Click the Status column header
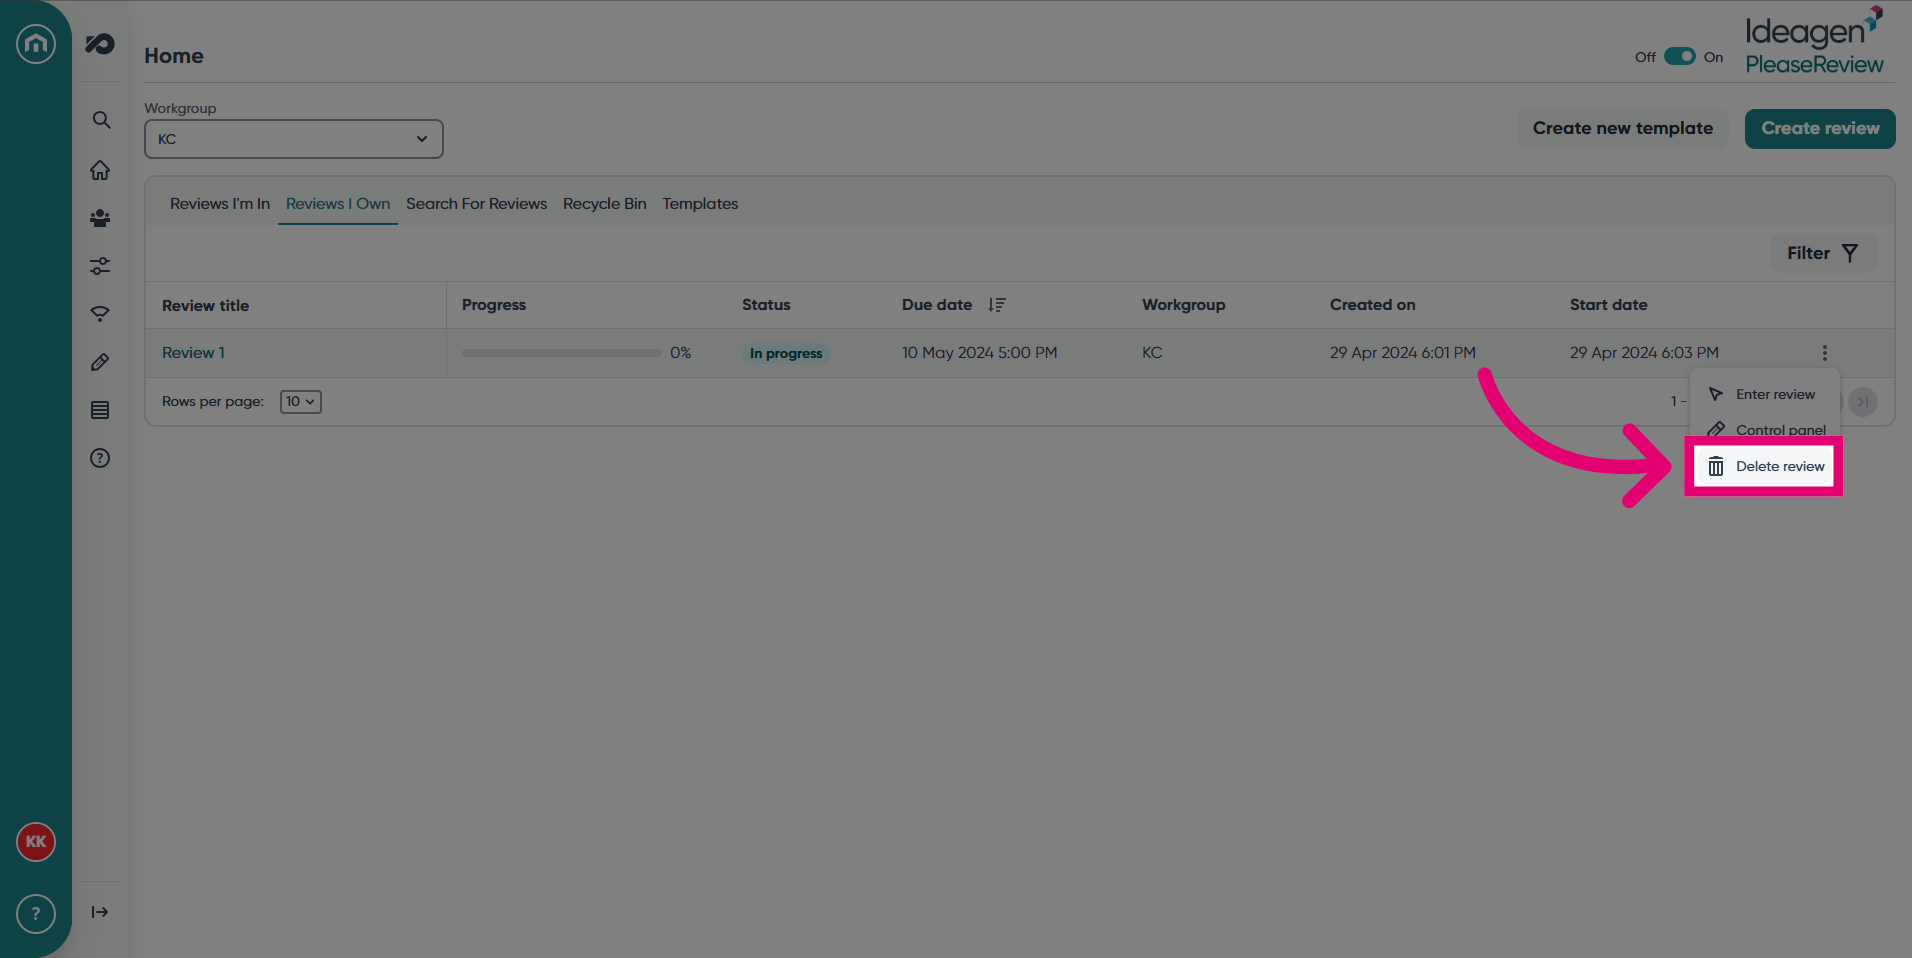Viewport: 1912px width, 958px height. click(766, 305)
